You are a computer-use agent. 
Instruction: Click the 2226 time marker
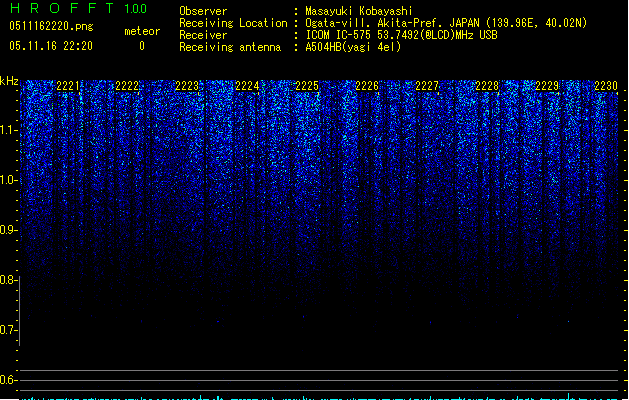coord(367,86)
